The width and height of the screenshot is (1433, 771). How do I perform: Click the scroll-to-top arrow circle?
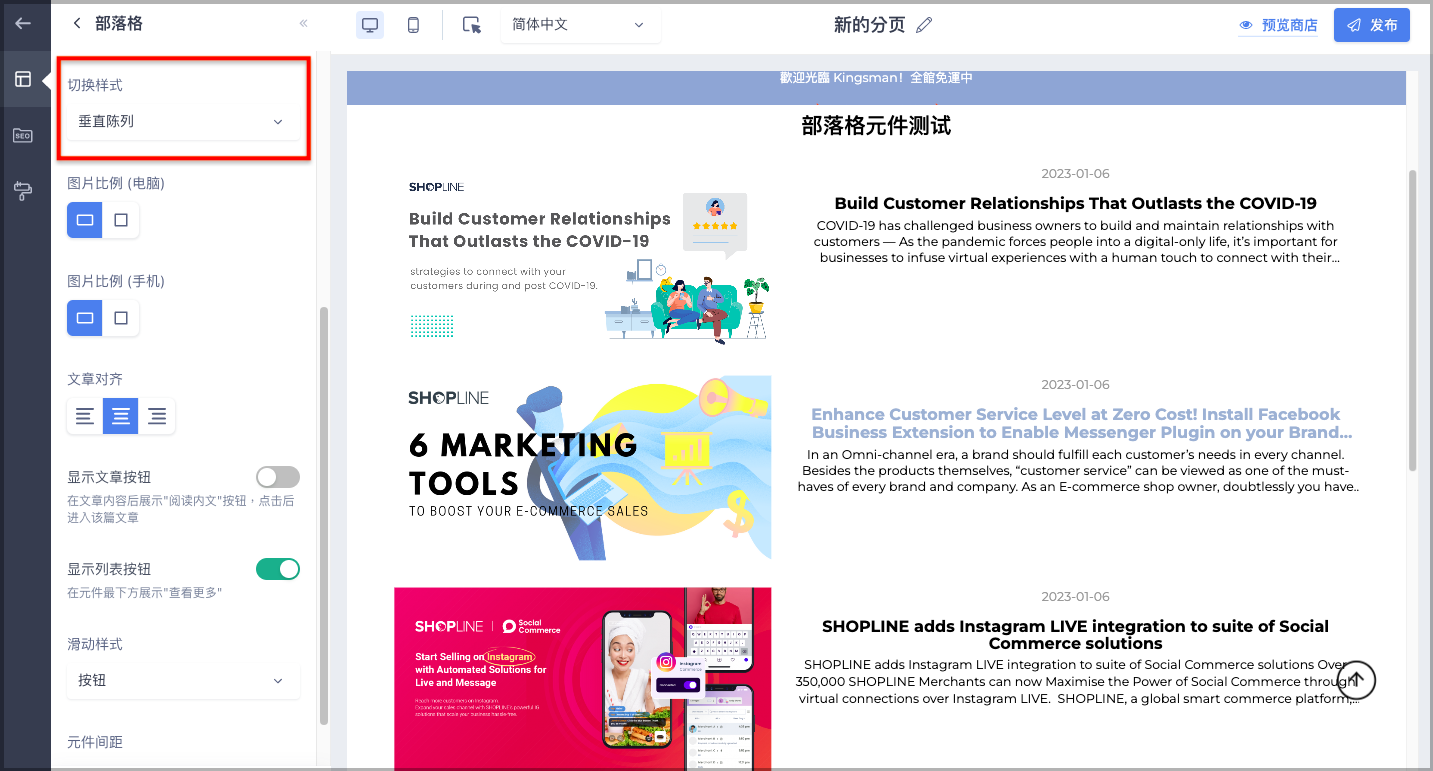1356,680
